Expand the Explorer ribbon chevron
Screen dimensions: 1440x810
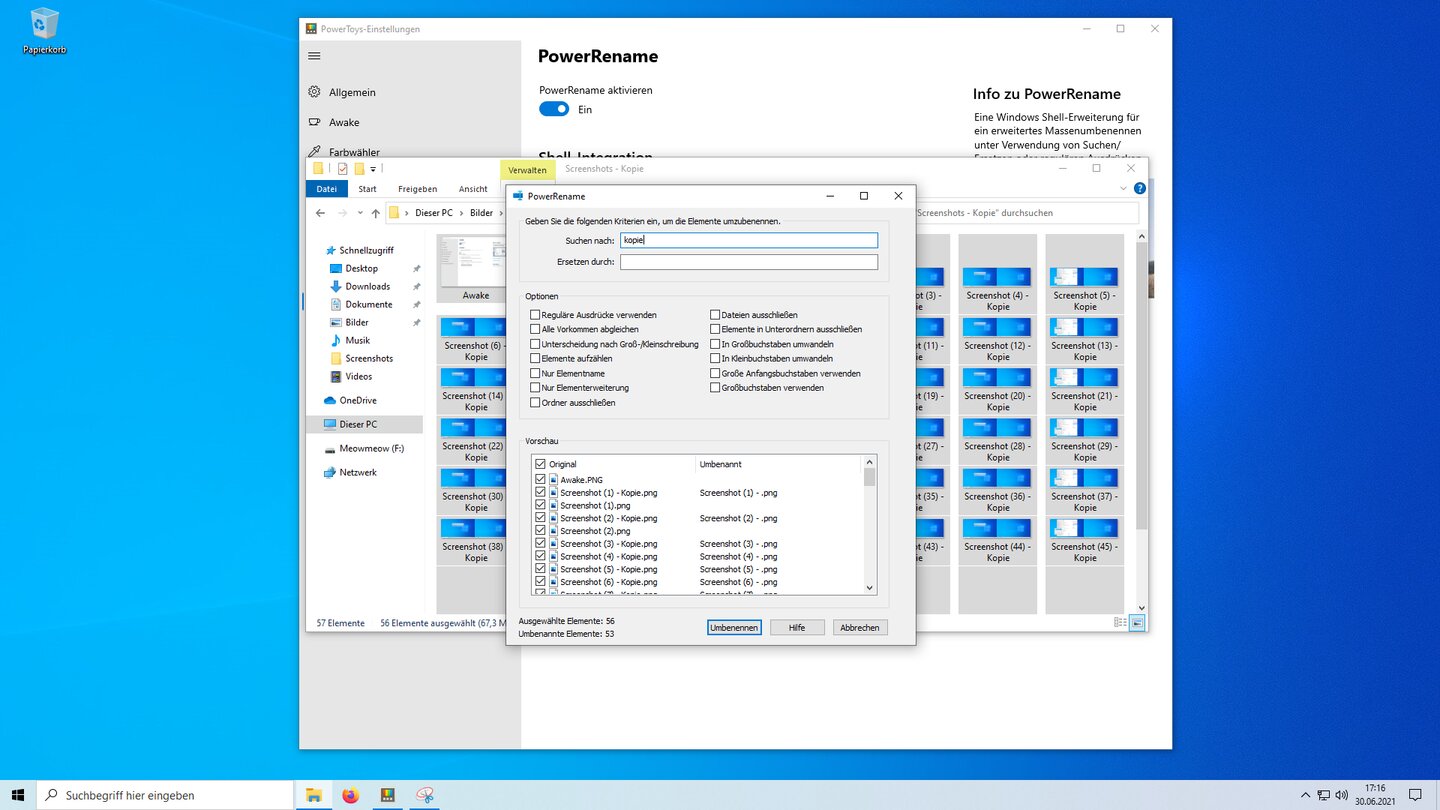(x=1123, y=188)
